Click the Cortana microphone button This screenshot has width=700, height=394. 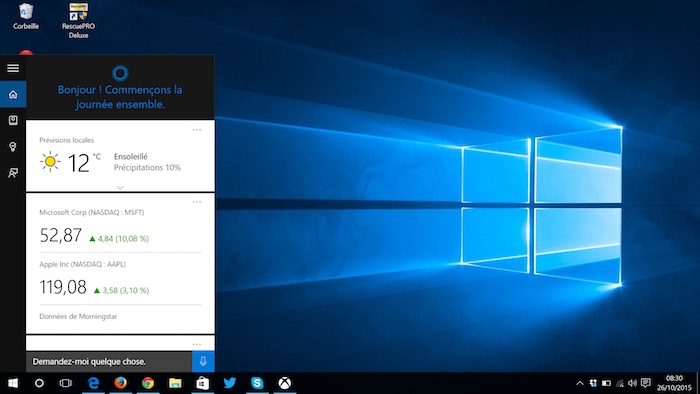pyautogui.click(x=203, y=361)
